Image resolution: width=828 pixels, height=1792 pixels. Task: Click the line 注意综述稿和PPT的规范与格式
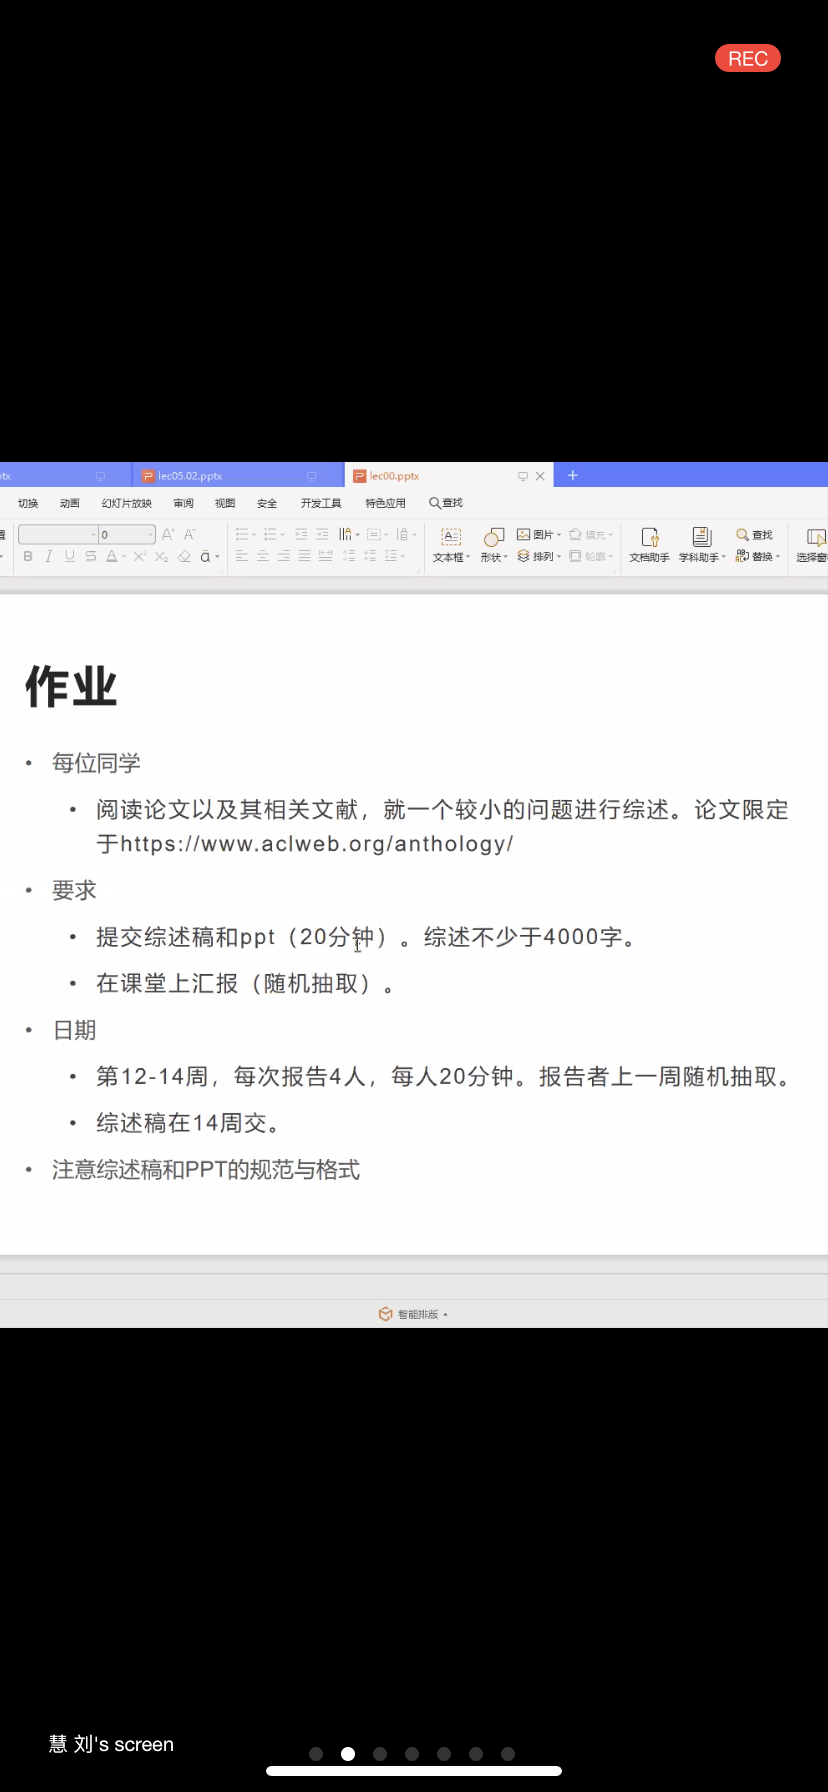pos(206,1169)
